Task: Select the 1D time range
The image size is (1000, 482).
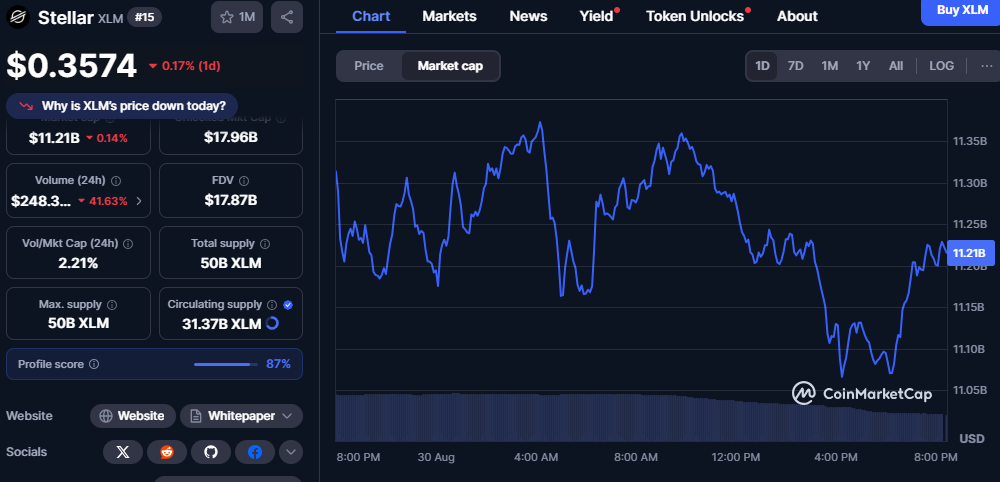Action: [762, 66]
